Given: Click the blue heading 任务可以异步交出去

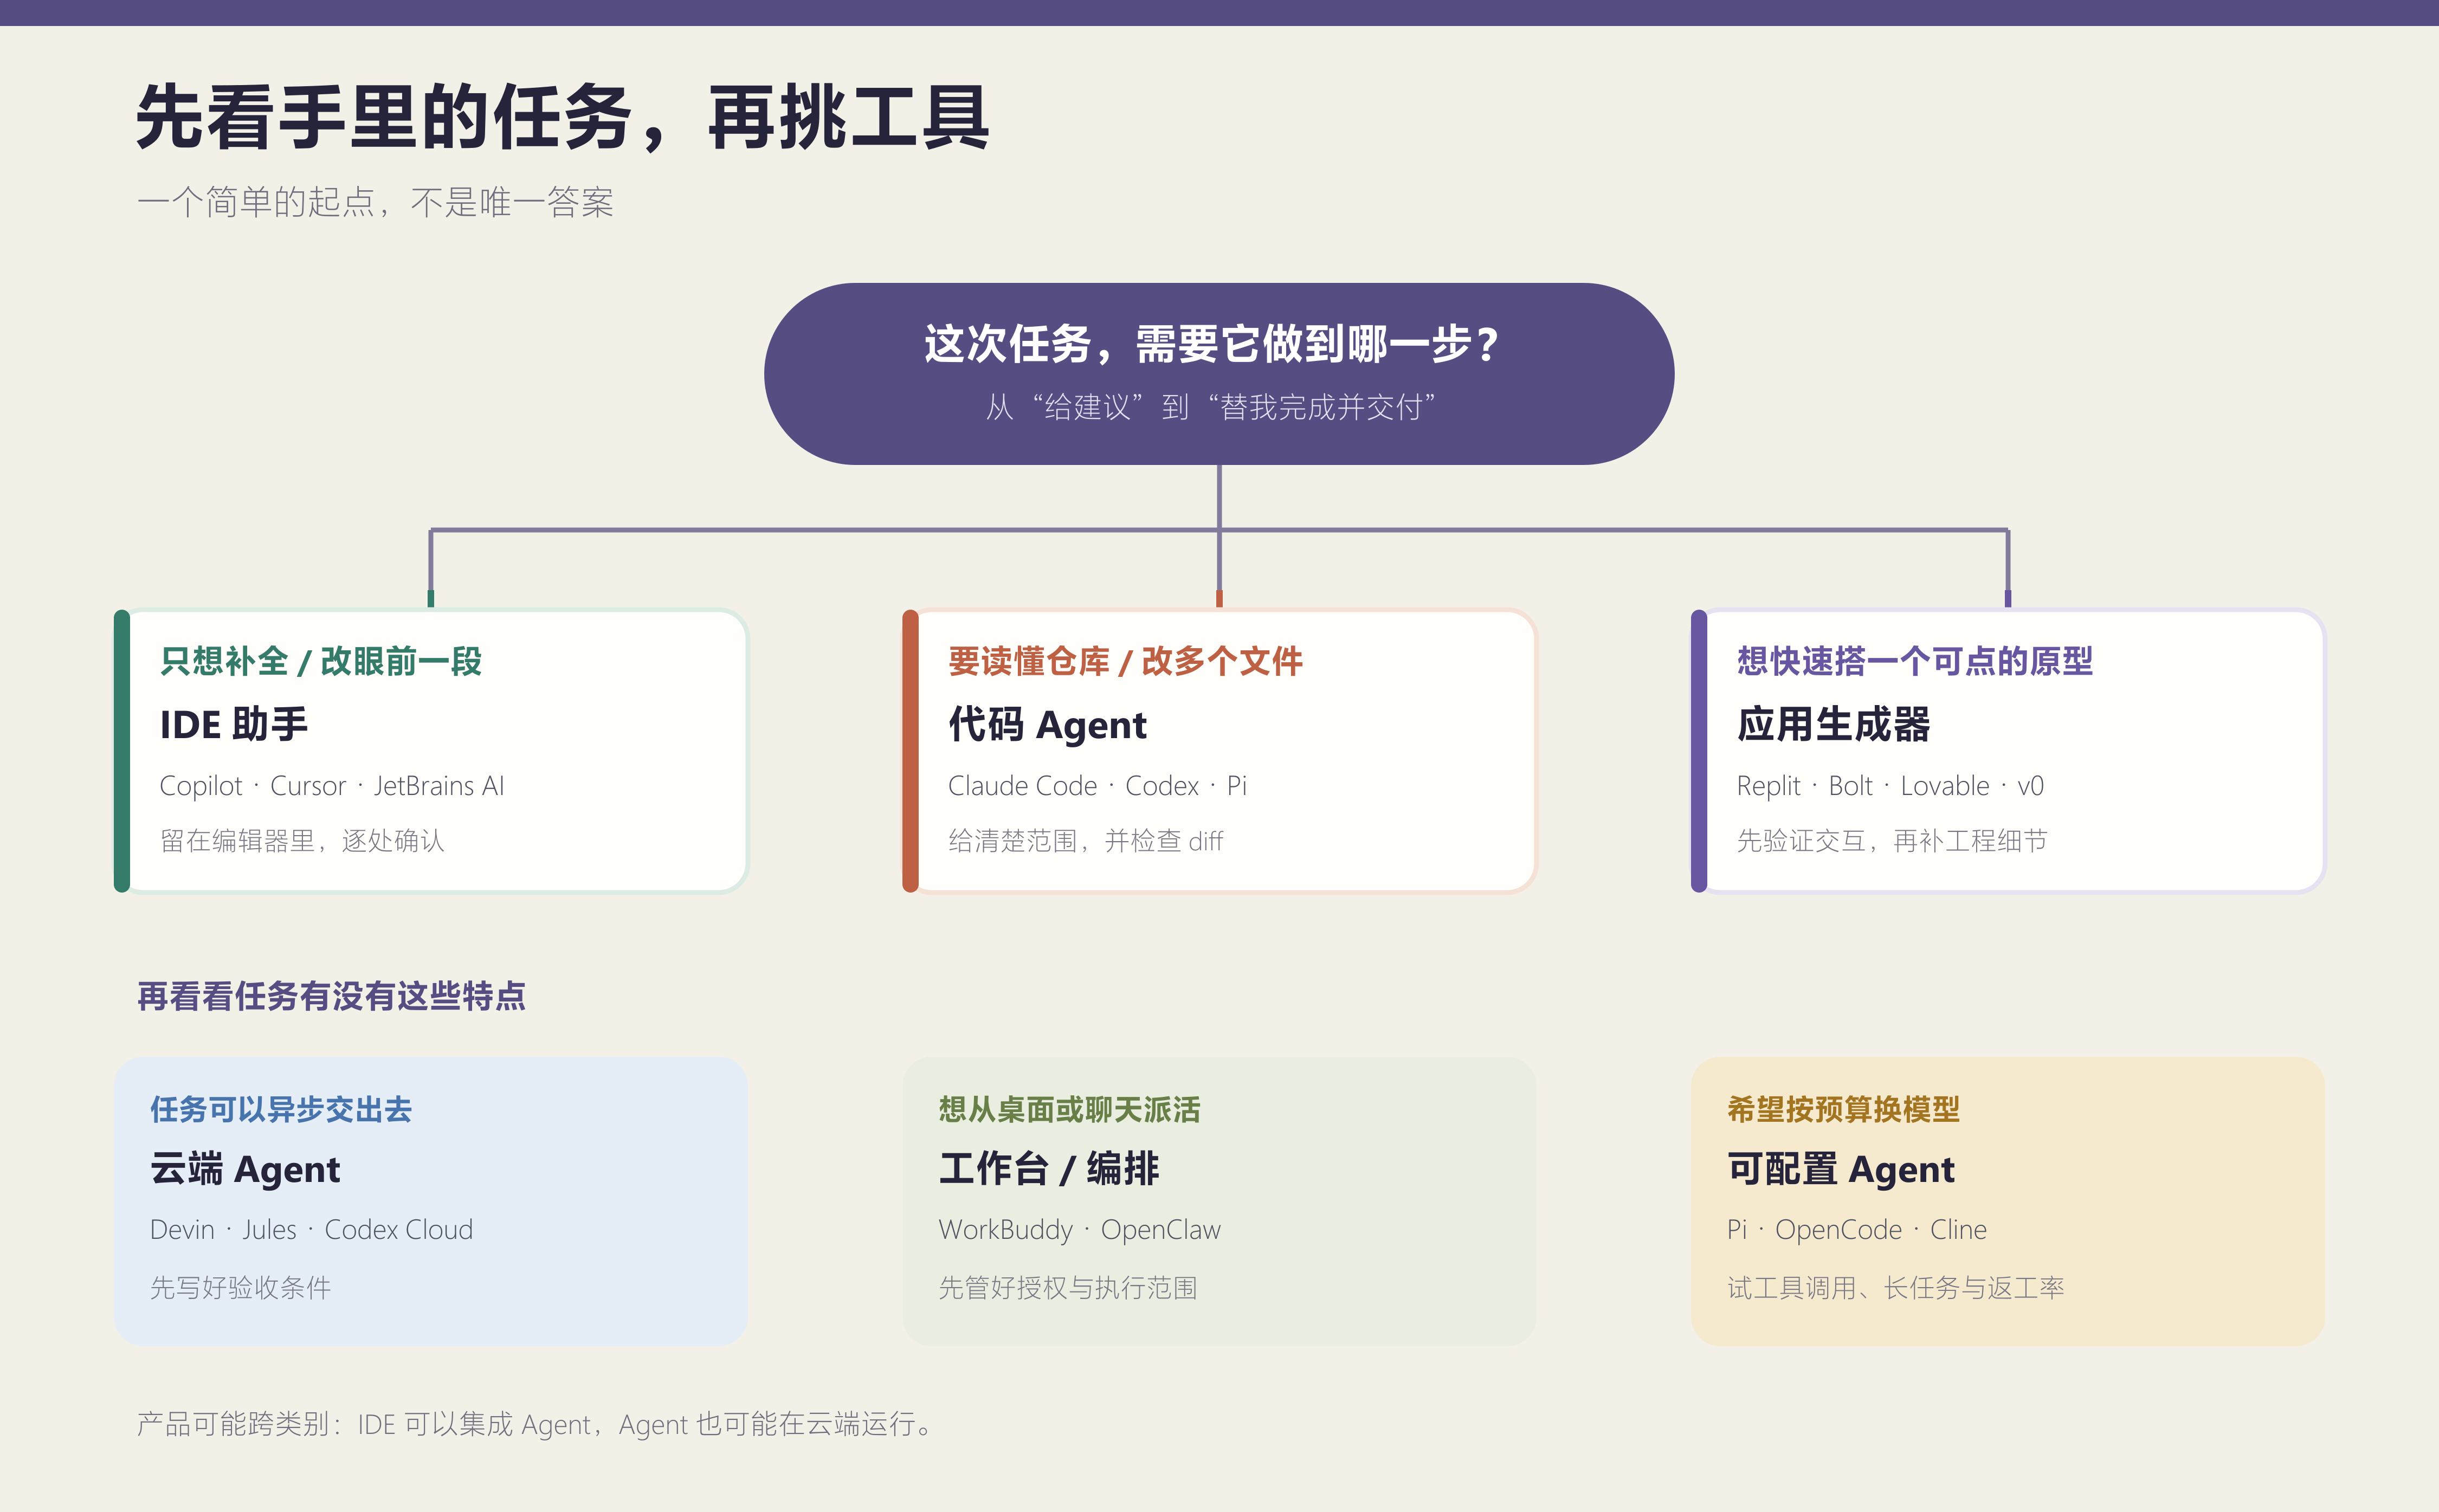Looking at the screenshot, I should [x=281, y=1109].
